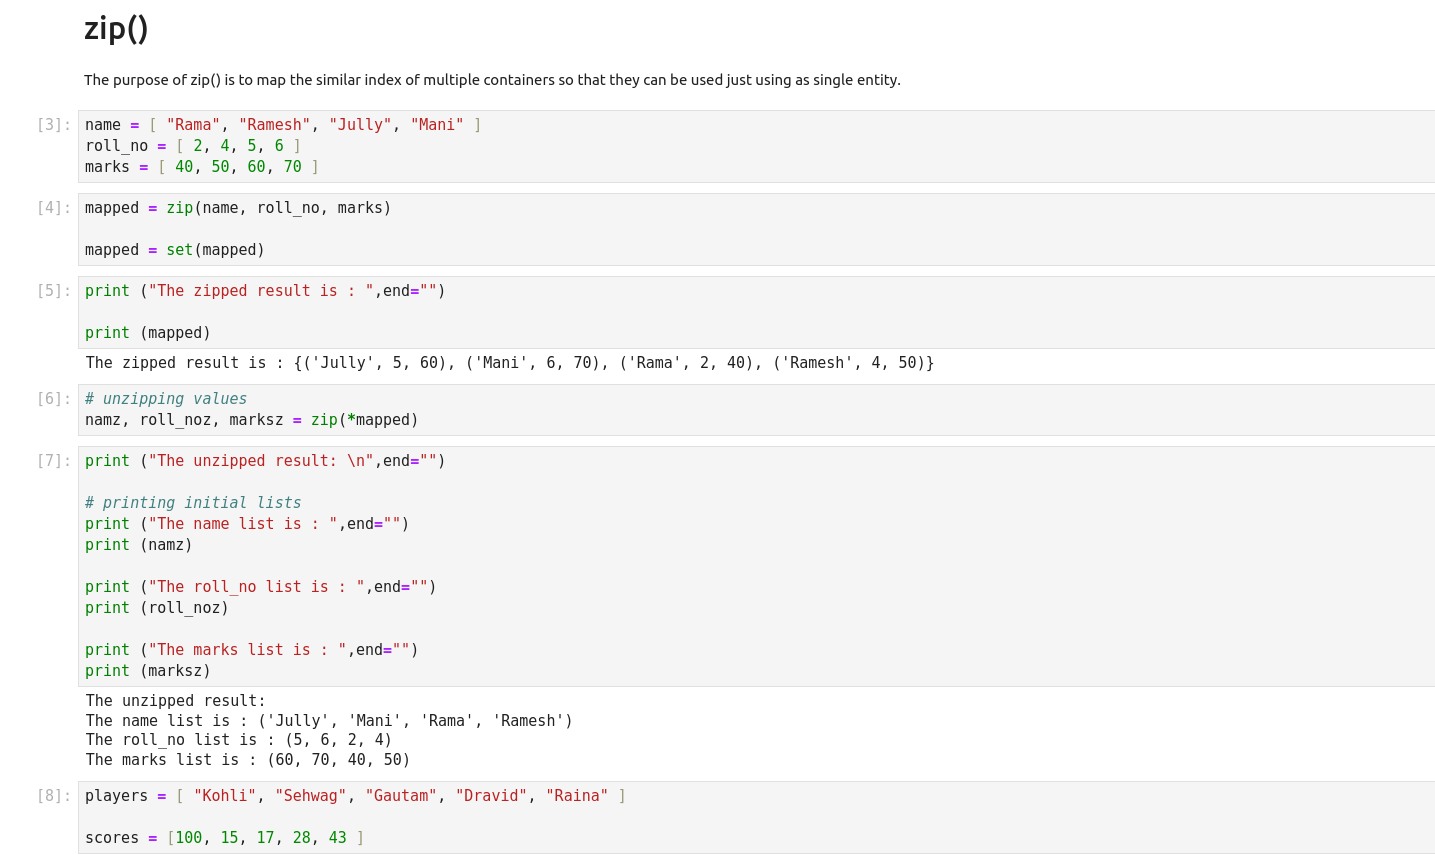Click the players list line in cell 8
1435x857 pixels.
coord(355,796)
